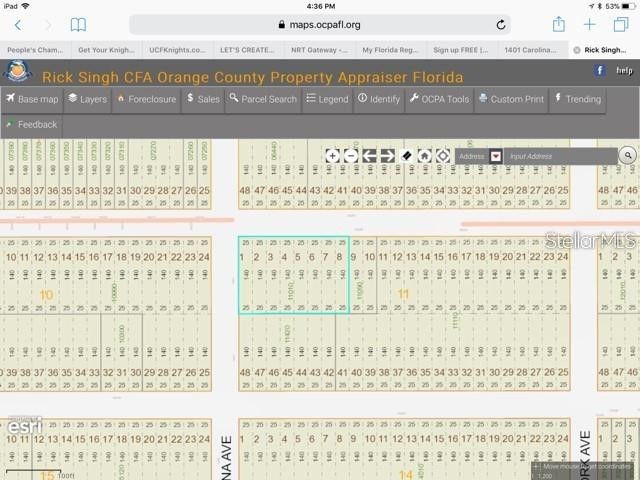The image size is (640, 480).
Task: Open the Base map menu
Action: click(x=32, y=99)
